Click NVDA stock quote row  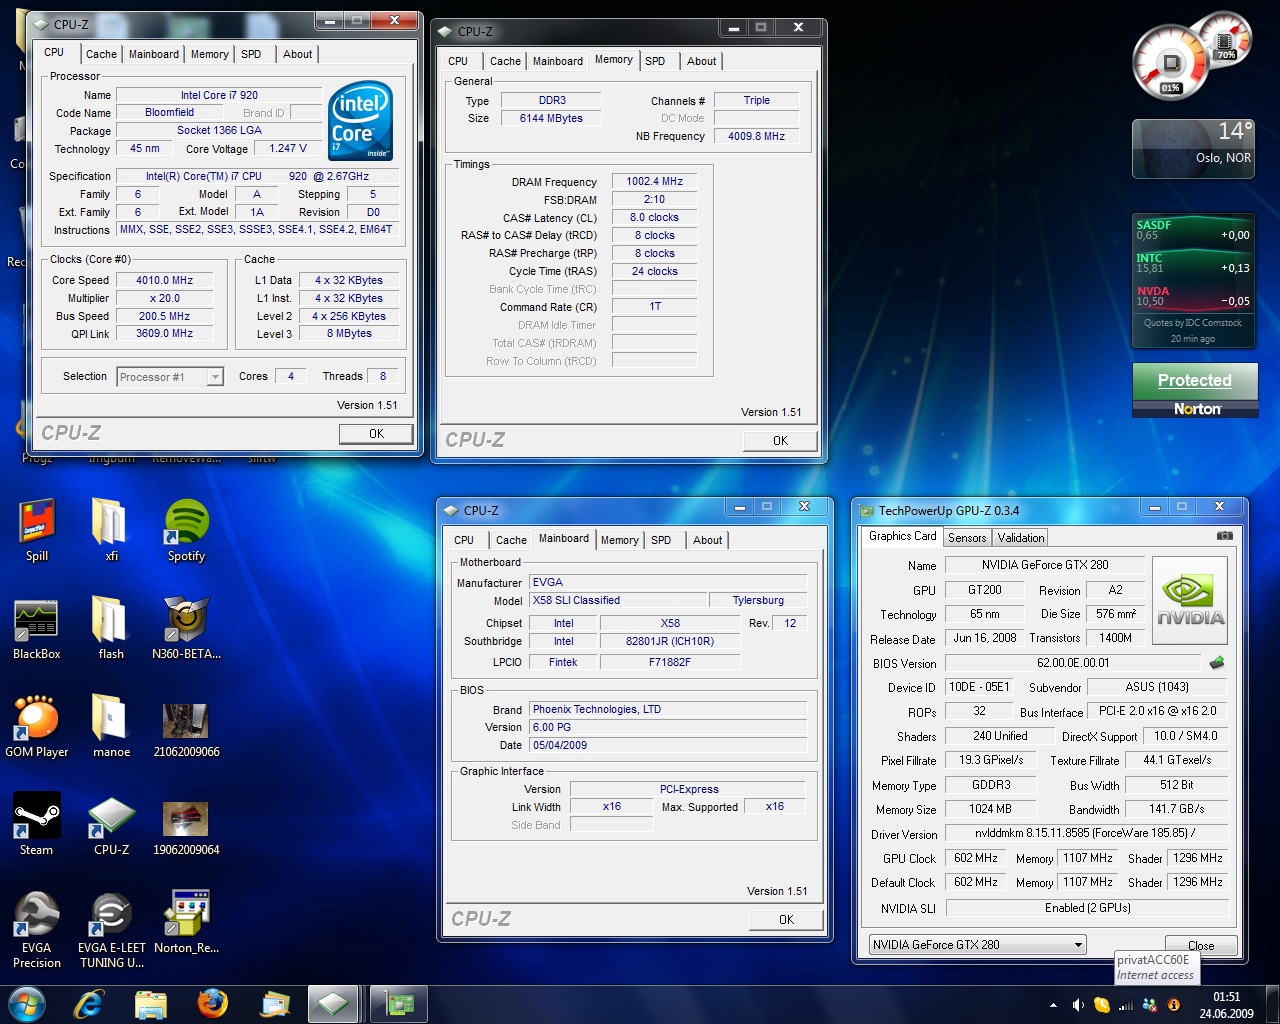click(x=1192, y=296)
